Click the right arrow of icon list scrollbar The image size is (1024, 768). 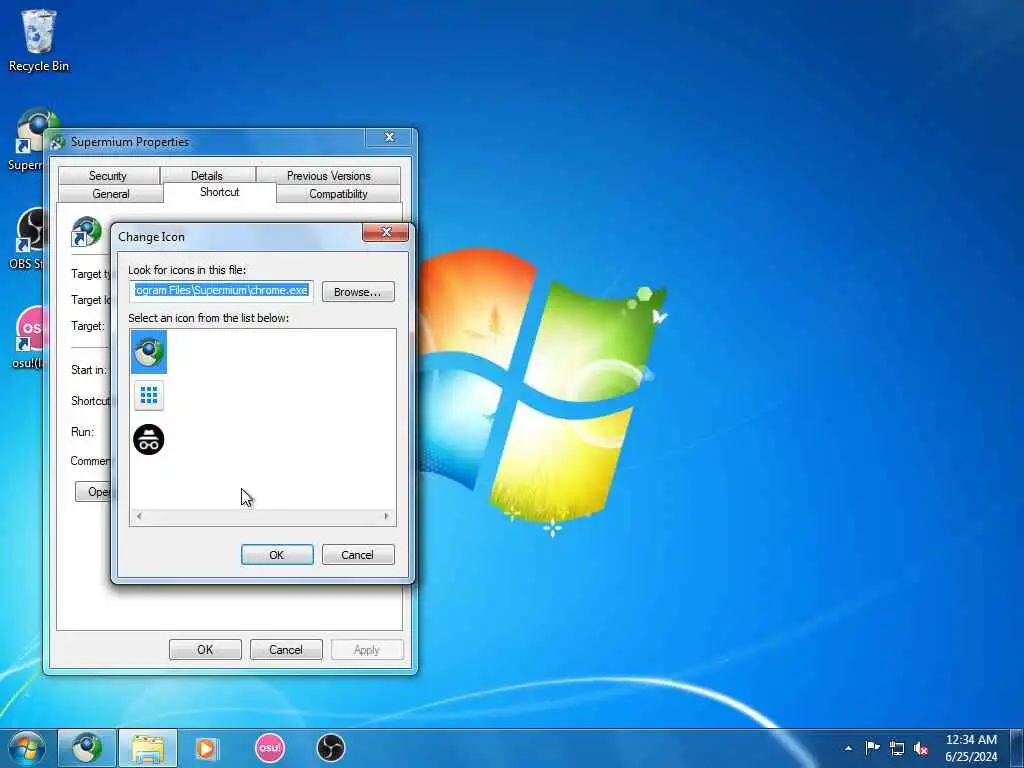pyautogui.click(x=386, y=516)
